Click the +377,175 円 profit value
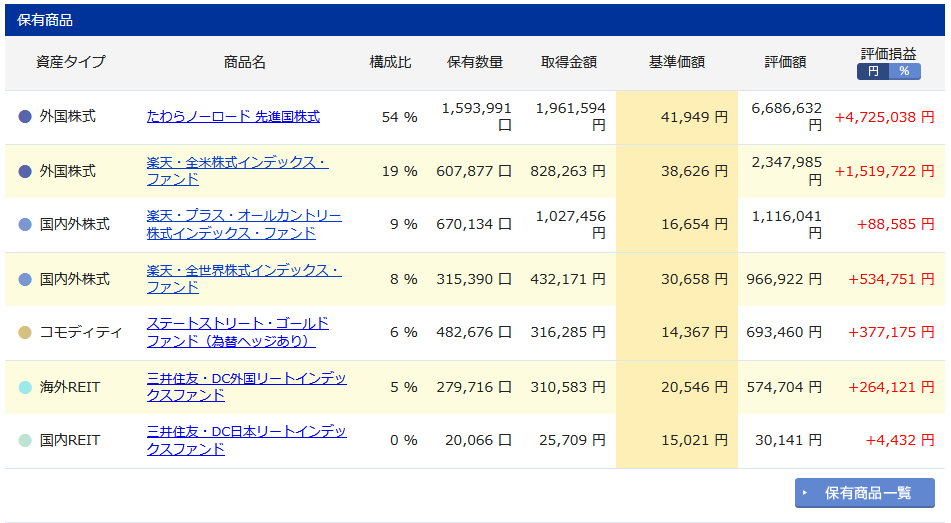Viewport: 951px width, 523px height. click(x=891, y=332)
